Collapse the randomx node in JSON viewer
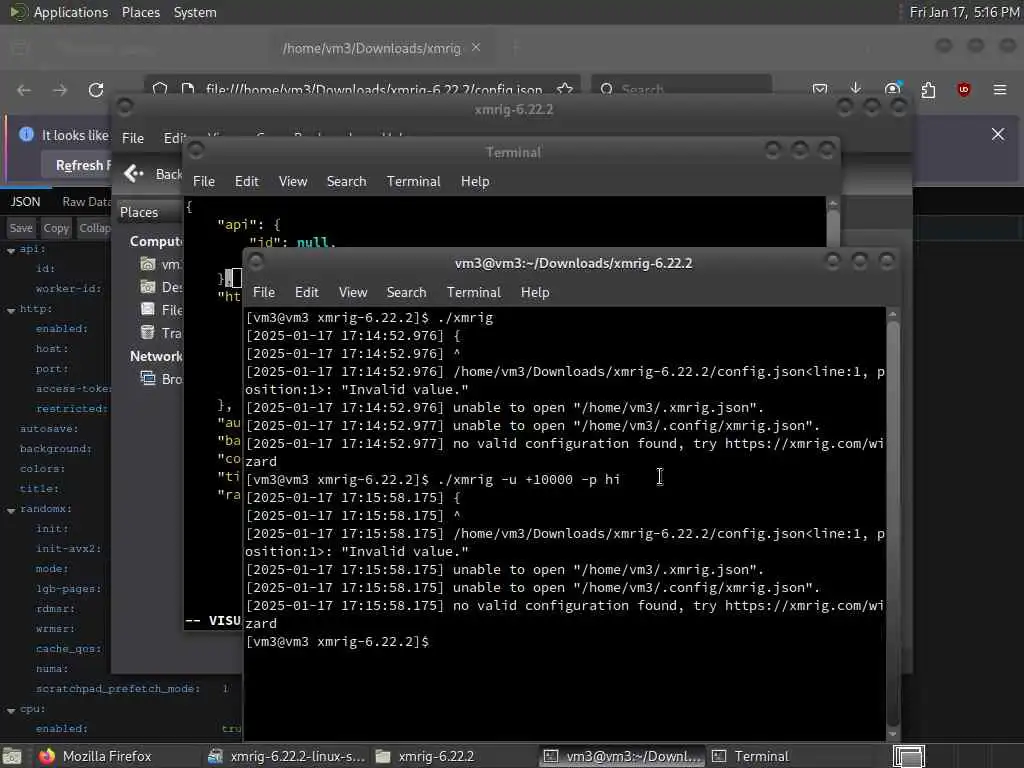Screen dimensions: 1024x768 (x=11, y=510)
